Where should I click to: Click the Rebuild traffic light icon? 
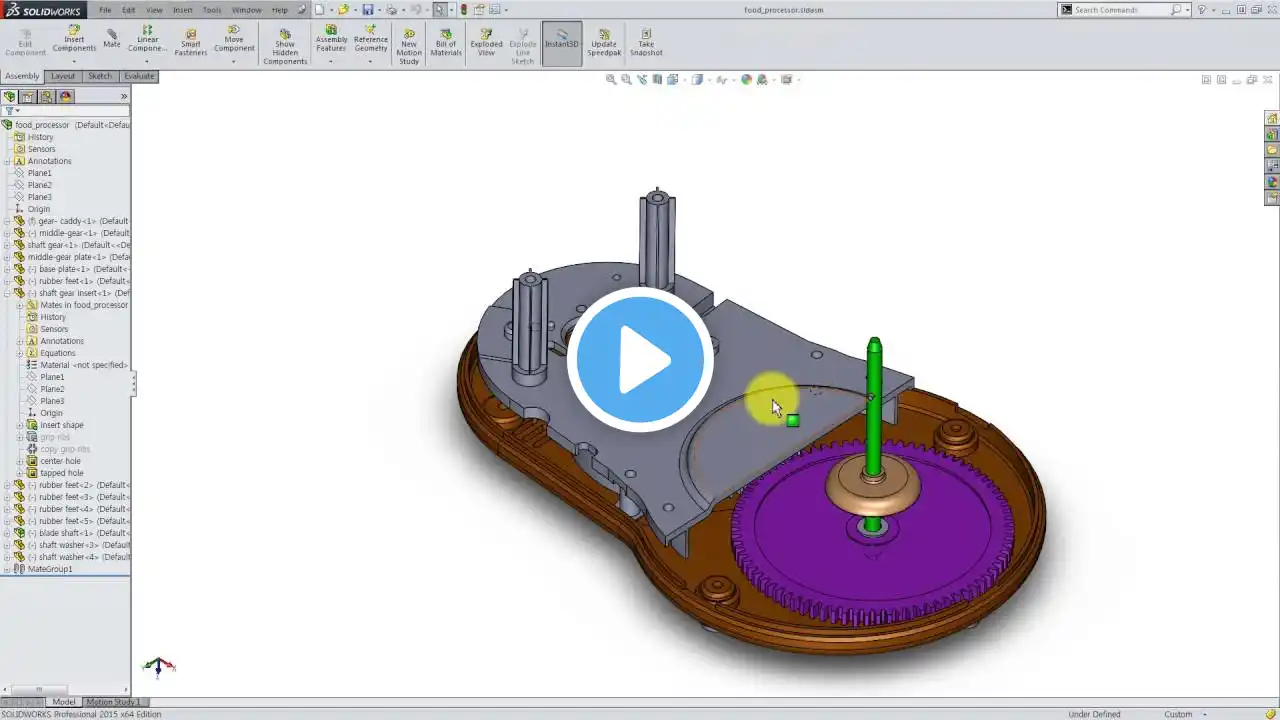tap(463, 9)
